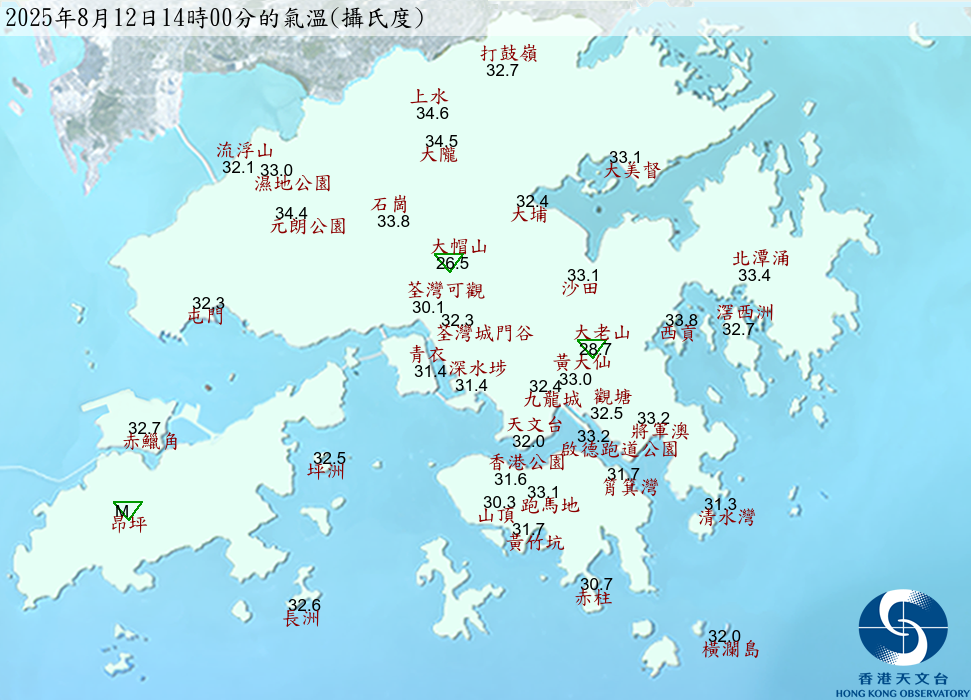The image size is (971, 700).
Task: Select the 30.7 reading above 赤柱
Action: [x=596, y=584]
